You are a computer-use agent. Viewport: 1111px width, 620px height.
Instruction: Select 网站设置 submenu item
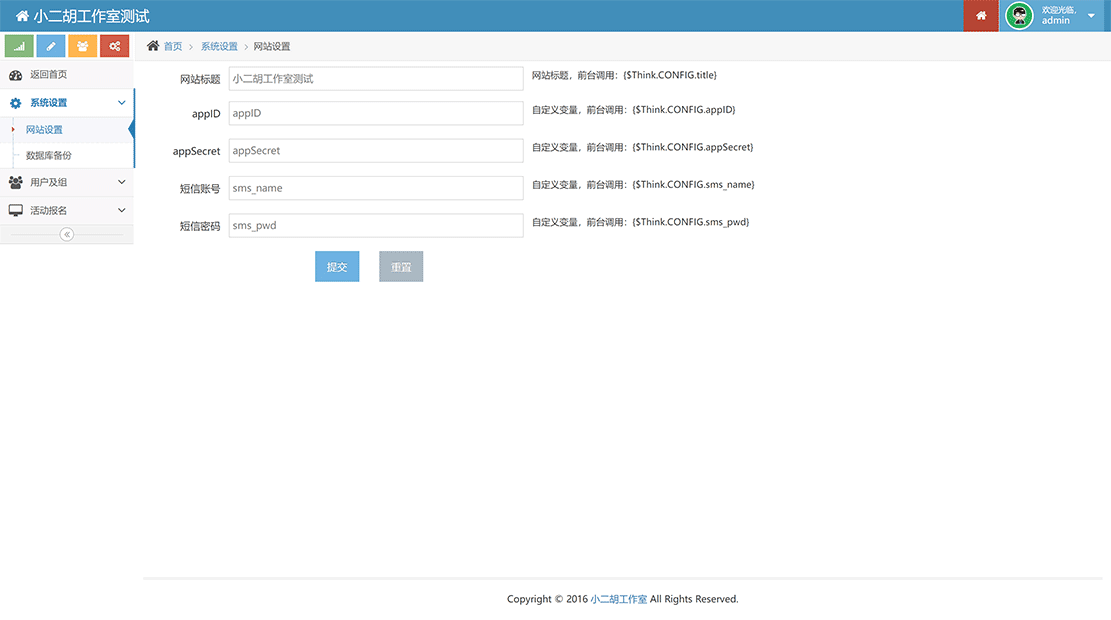44,130
